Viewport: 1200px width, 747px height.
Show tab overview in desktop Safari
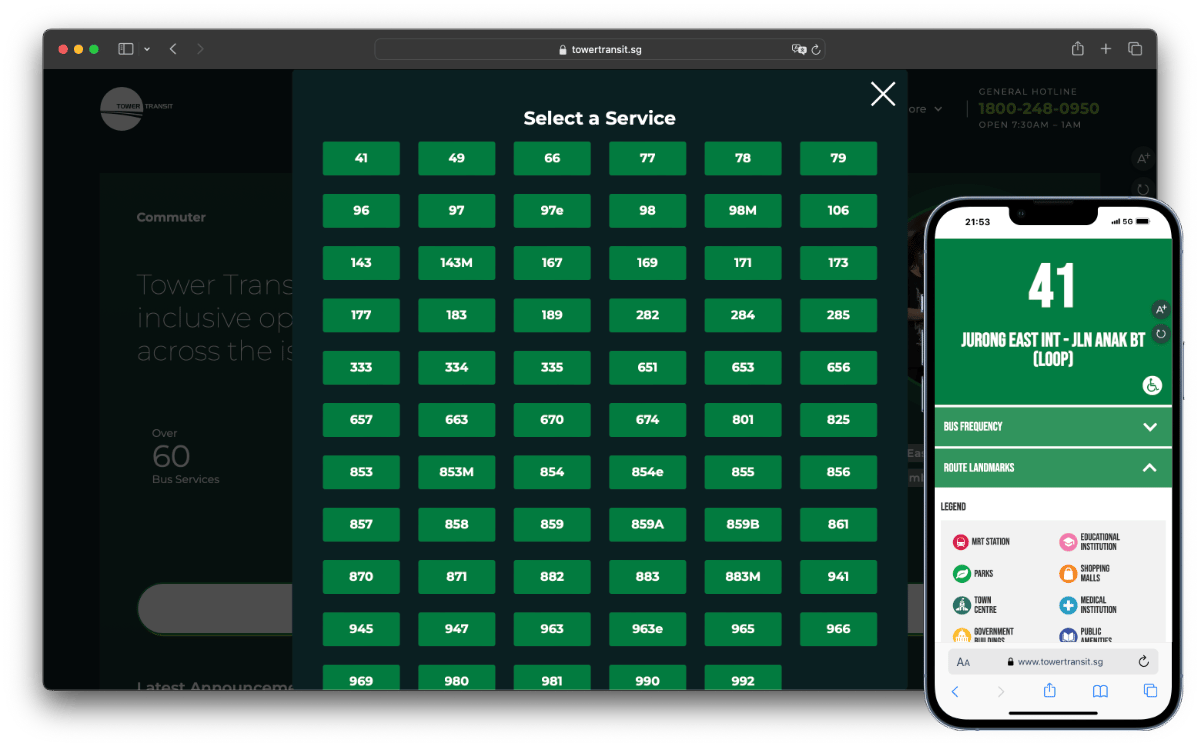1135,49
